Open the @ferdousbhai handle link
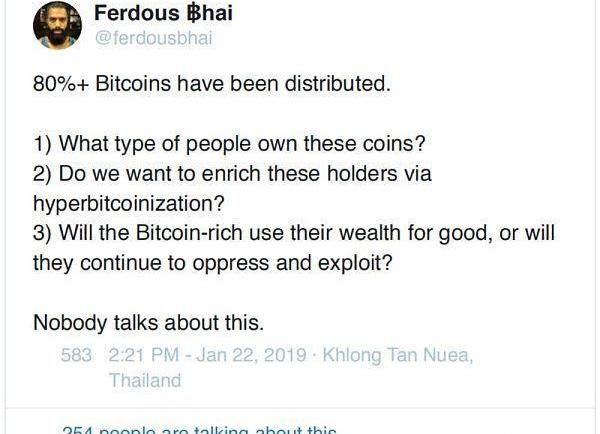Image resolution: width=600 pixels, height=434 pixels. pos(153,38)
